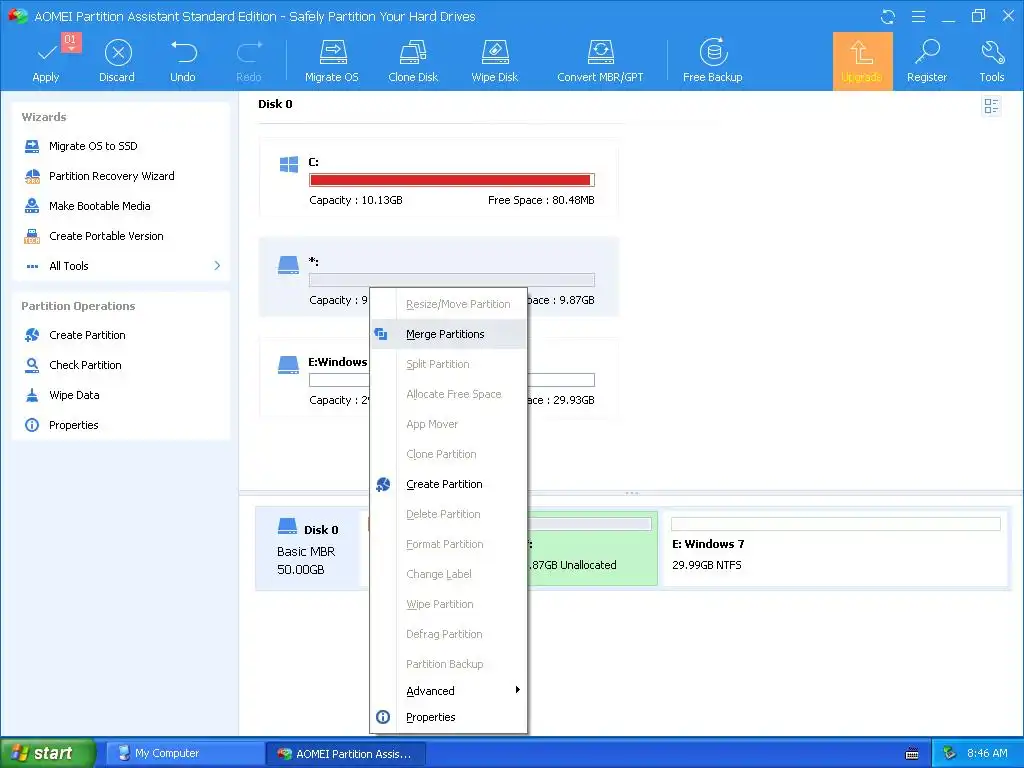Launch the Clone Disk tool
Image resolution: width=1024 pixels, height=768 pixels.
click(413, 60)
